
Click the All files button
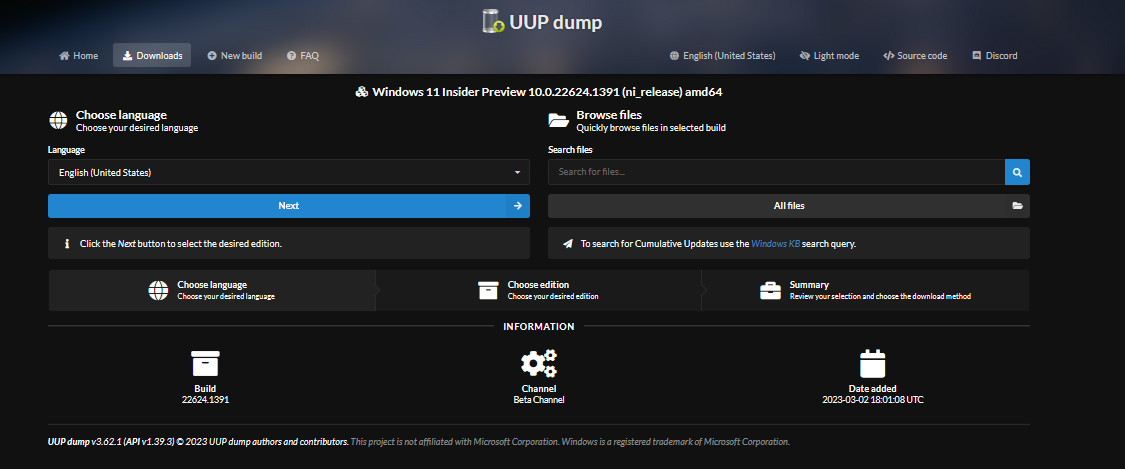(789, 206)
